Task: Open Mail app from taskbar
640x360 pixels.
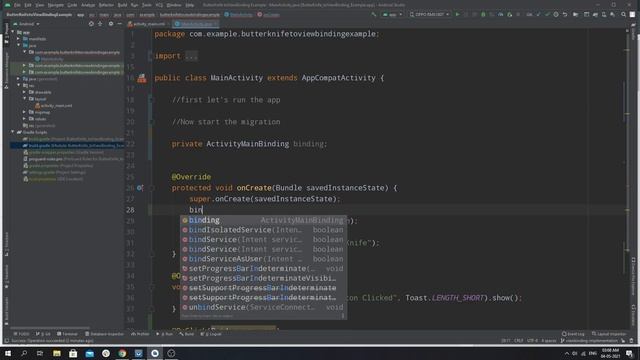Action: coord(89,353)
